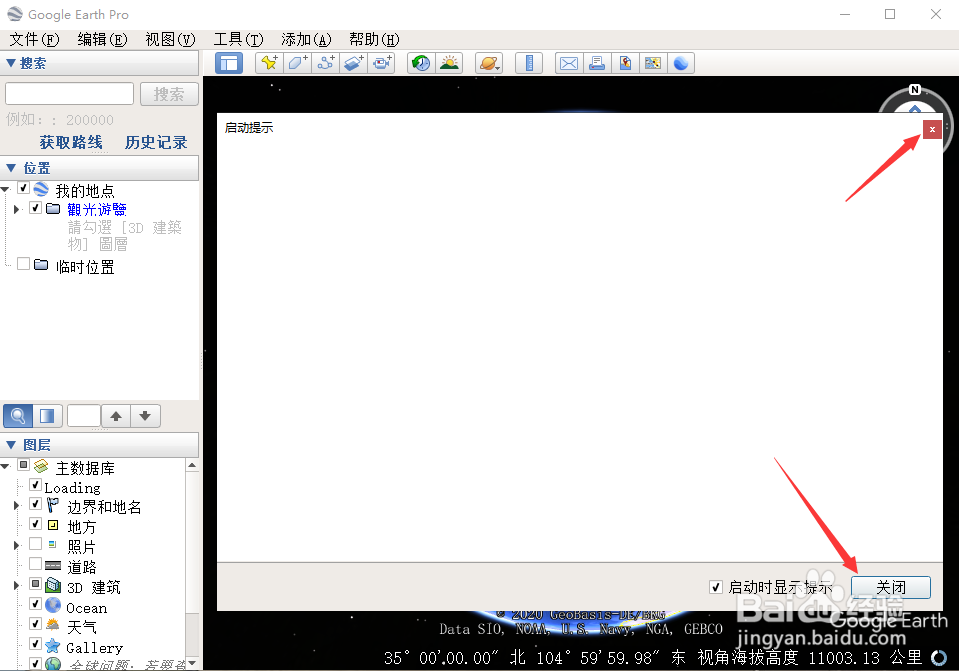Open the 文件(F) menu
This screenshot has width=959, height=671.
[x=34, y=40]
